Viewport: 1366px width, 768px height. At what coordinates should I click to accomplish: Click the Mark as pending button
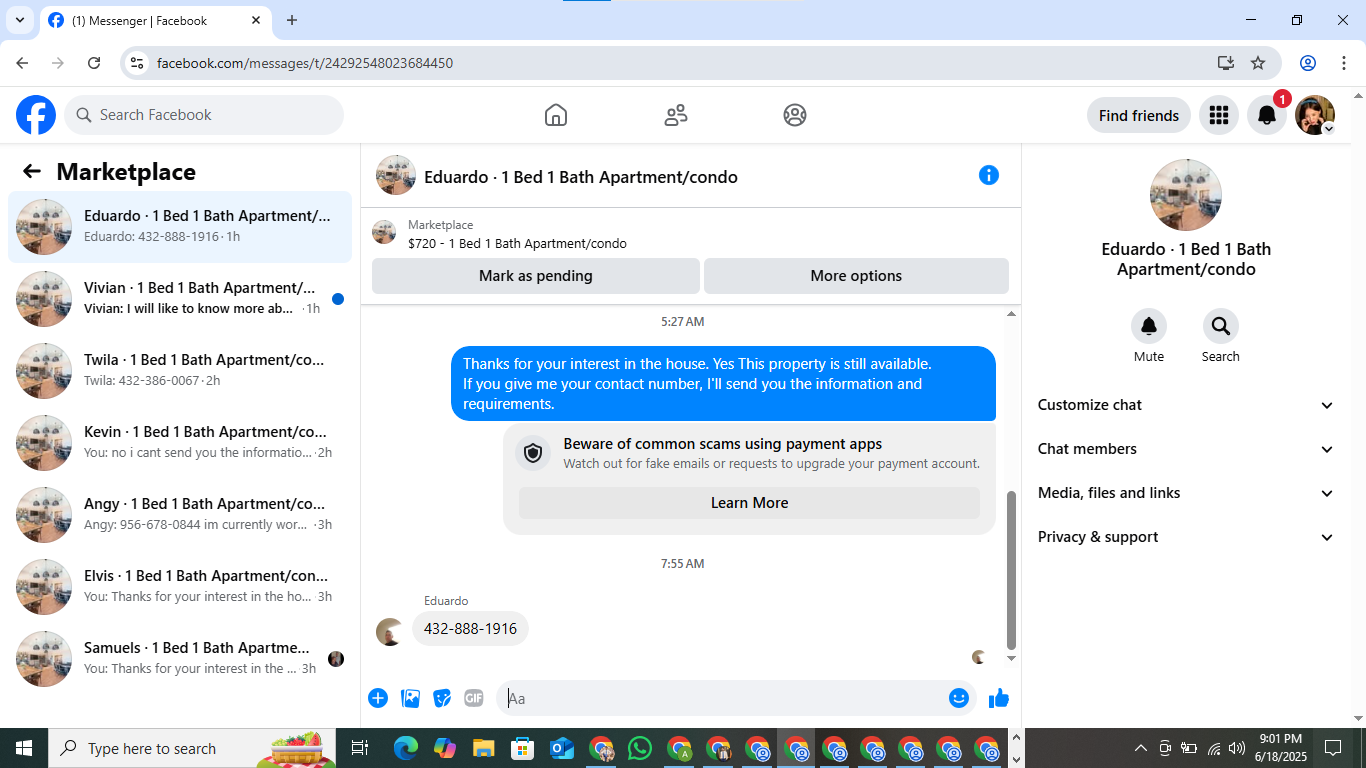[536, 276]
